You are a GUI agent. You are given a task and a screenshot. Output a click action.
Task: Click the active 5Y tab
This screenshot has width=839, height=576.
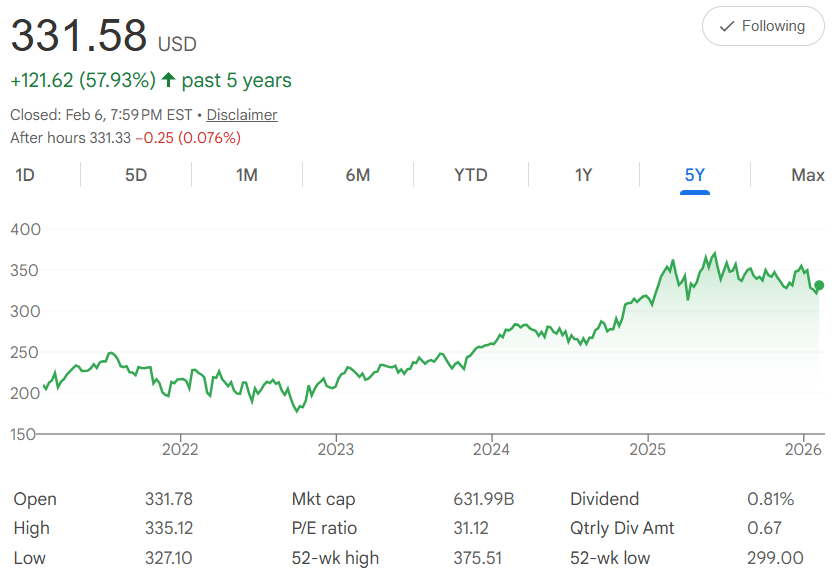(695, 175)
